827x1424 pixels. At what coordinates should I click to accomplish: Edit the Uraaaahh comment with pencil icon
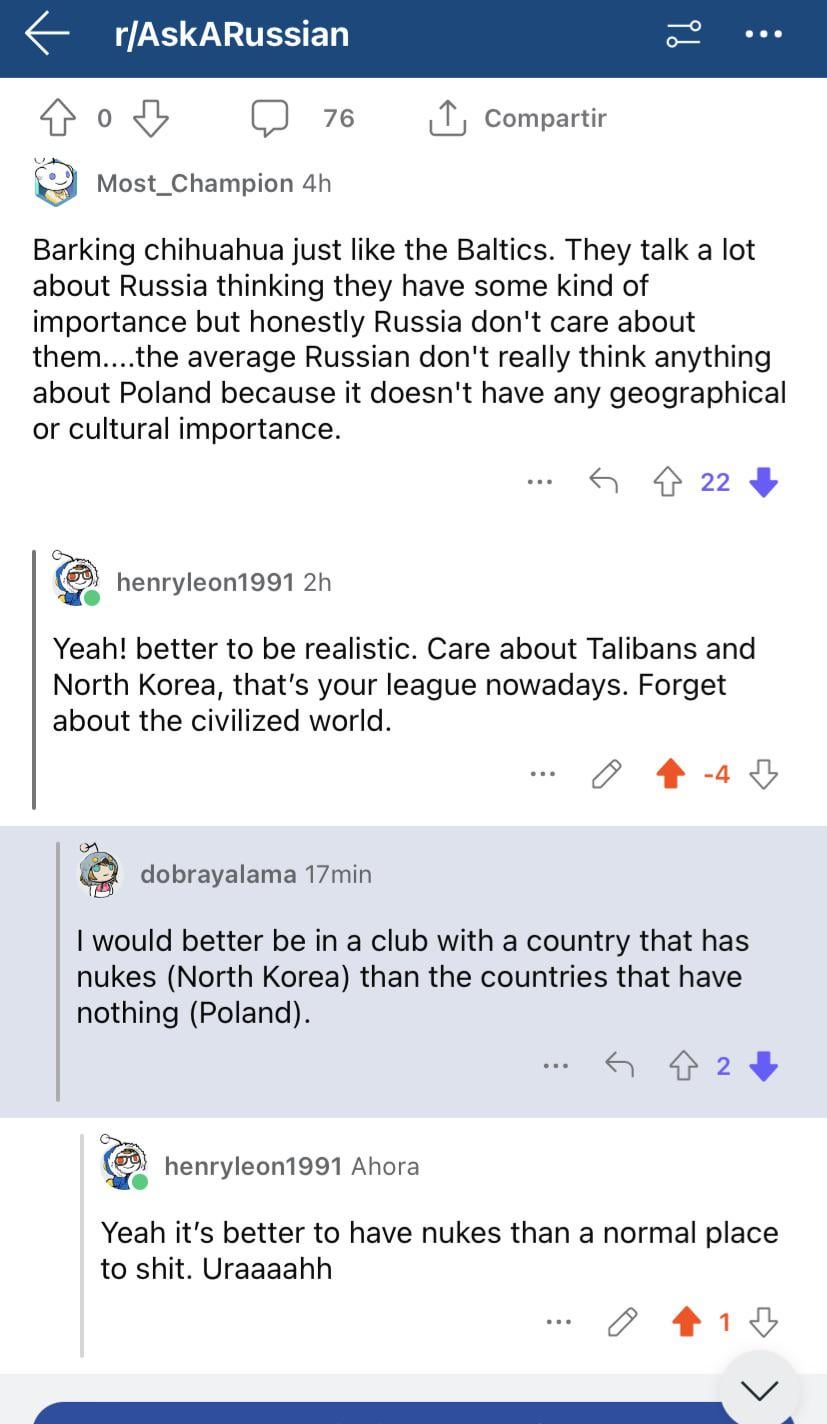tap(622, 1322)
